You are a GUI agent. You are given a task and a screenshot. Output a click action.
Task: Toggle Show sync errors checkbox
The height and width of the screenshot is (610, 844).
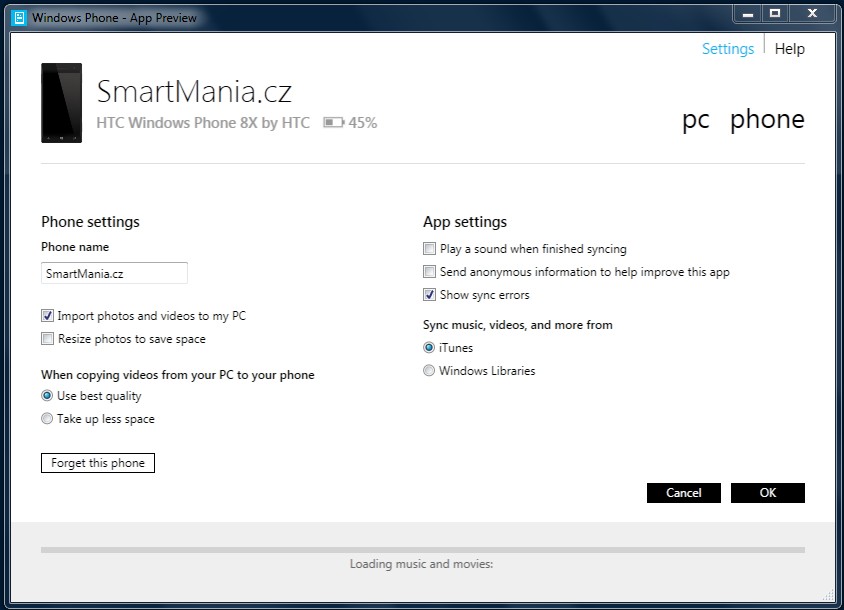pyautogui.click(x=429, y=295)
